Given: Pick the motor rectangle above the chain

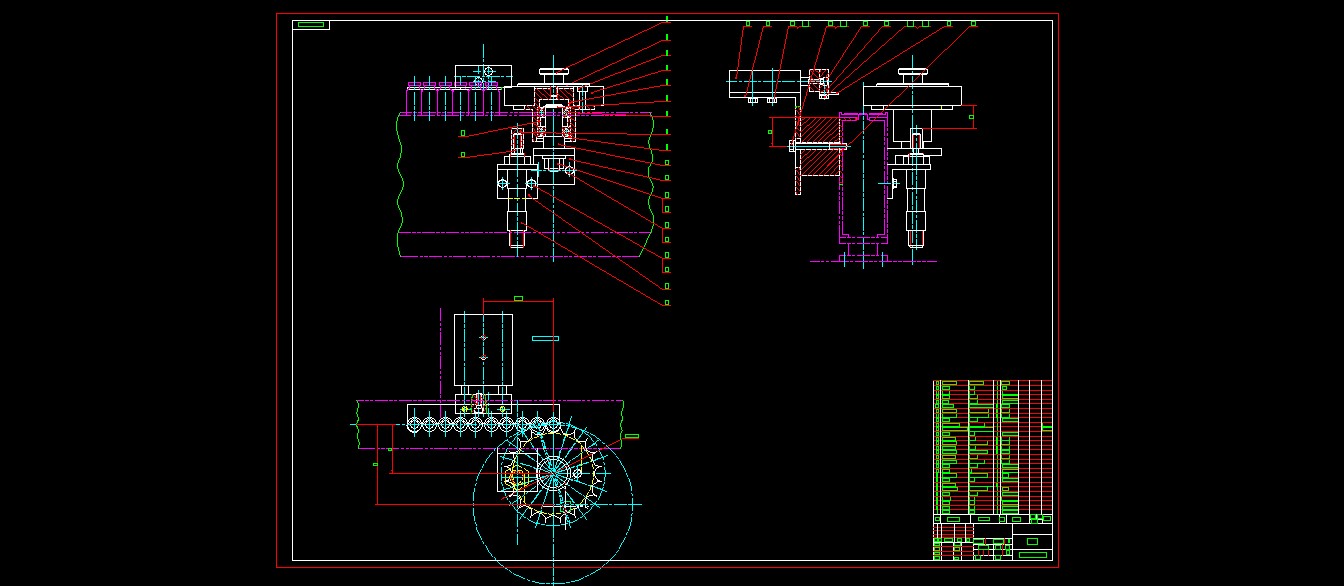Looking at the screenshot, I should 483,352.
